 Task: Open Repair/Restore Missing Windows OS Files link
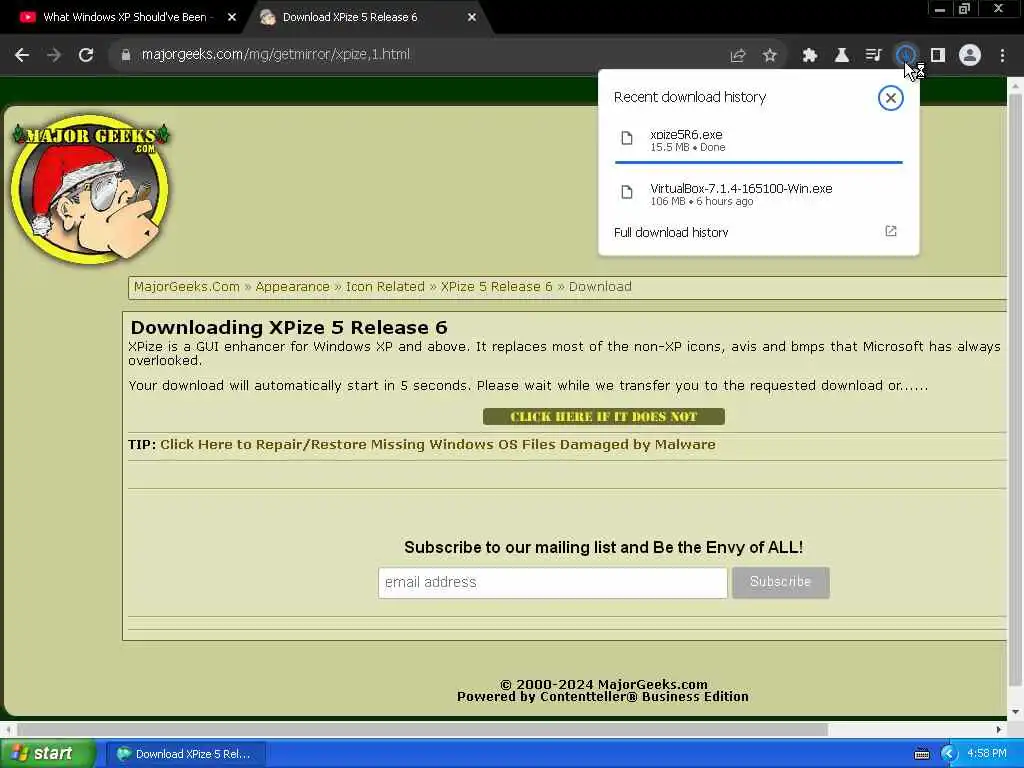point(438,445)
